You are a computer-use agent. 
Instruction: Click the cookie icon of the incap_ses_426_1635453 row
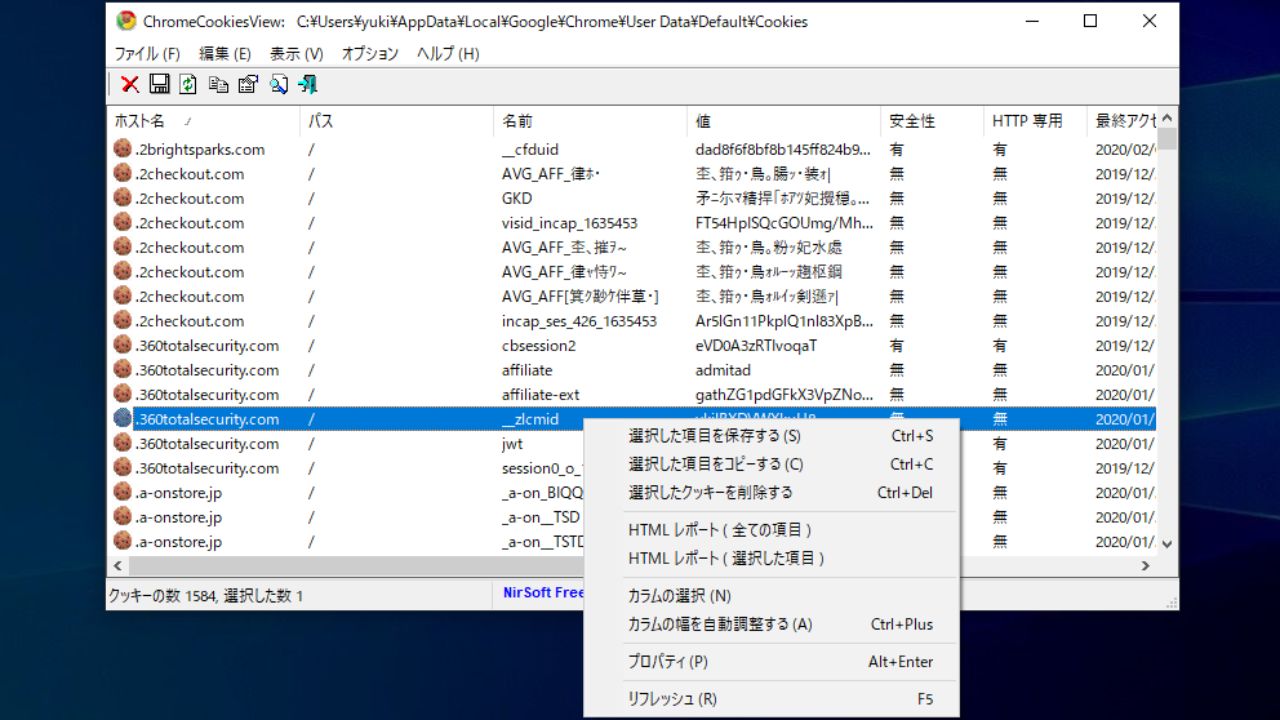coord(122,320)
